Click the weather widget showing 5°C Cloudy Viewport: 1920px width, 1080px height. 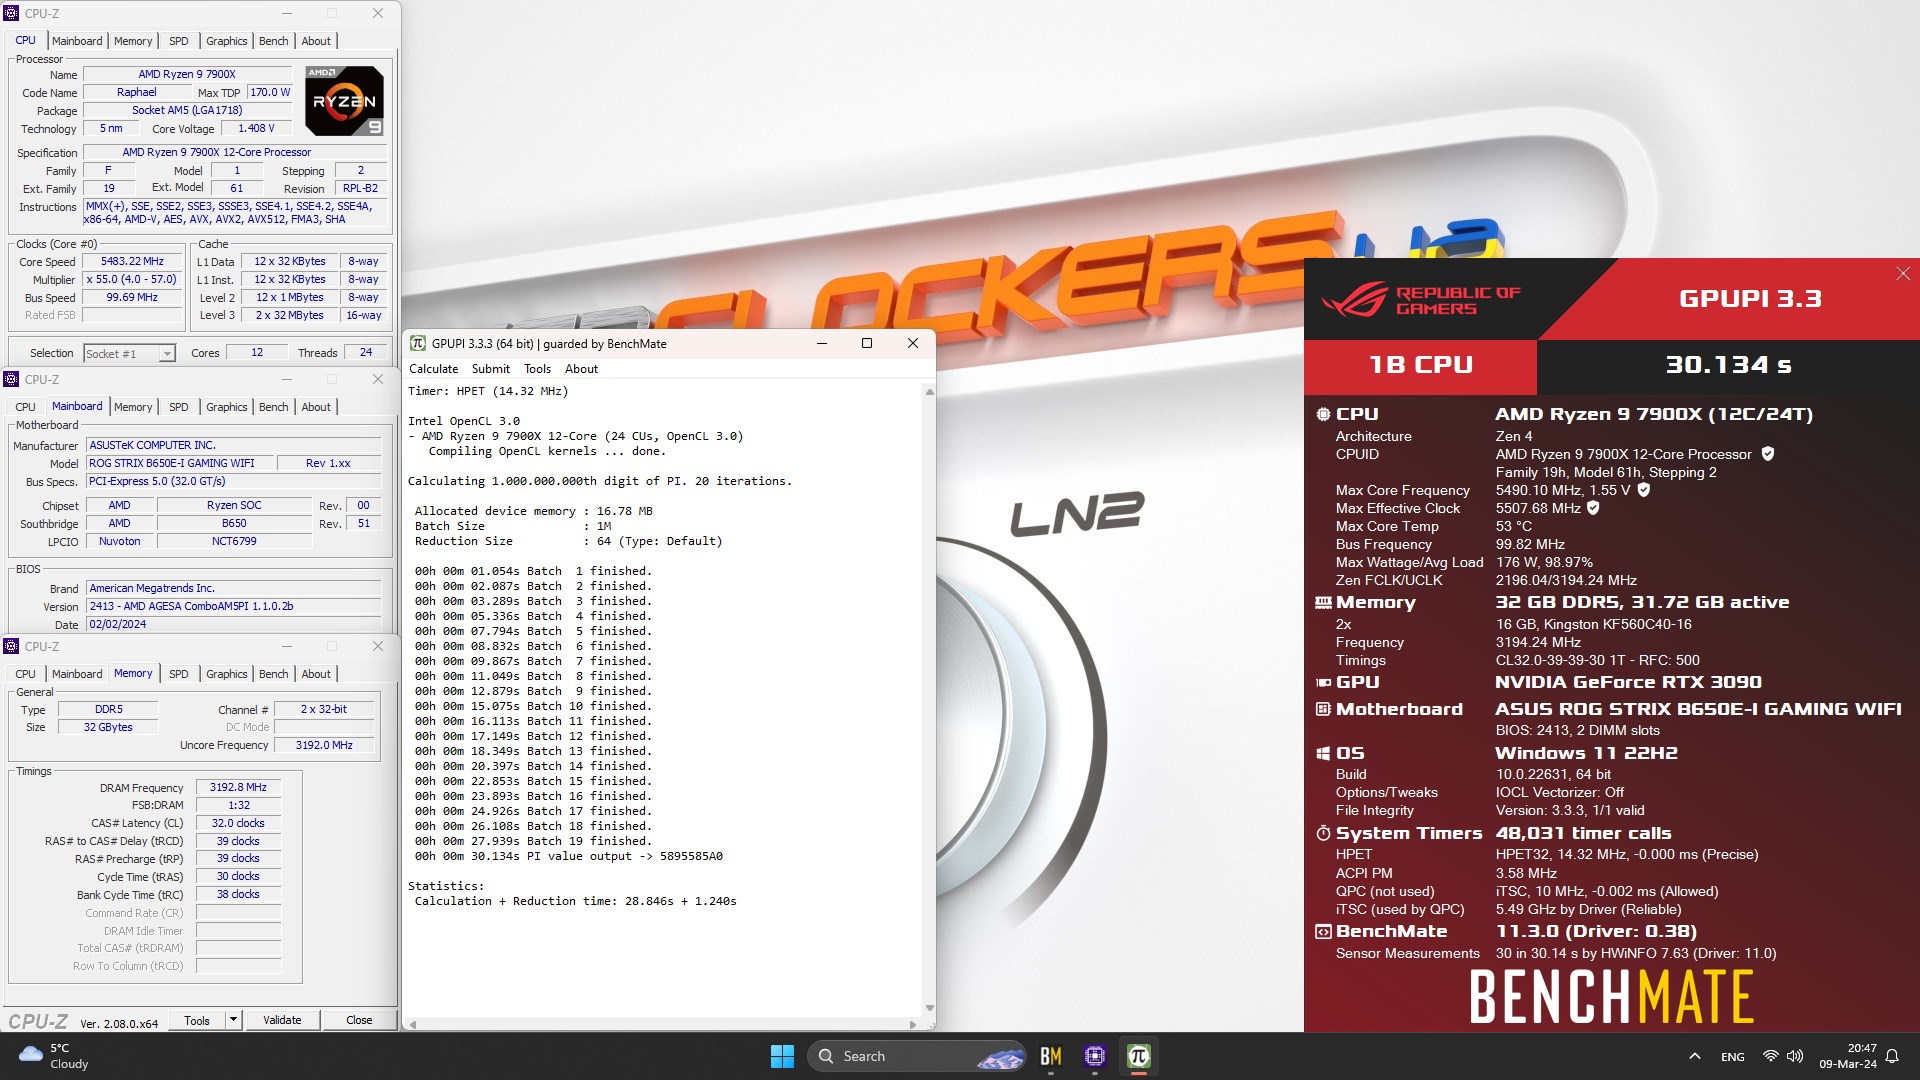pos(55,1056)
